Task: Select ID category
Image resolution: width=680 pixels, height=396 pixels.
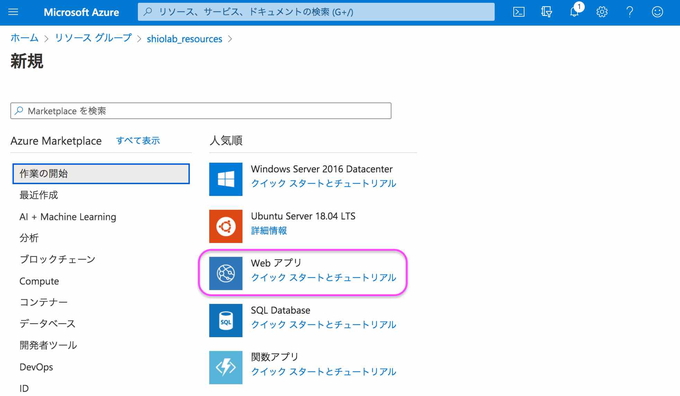Action: 24,388
